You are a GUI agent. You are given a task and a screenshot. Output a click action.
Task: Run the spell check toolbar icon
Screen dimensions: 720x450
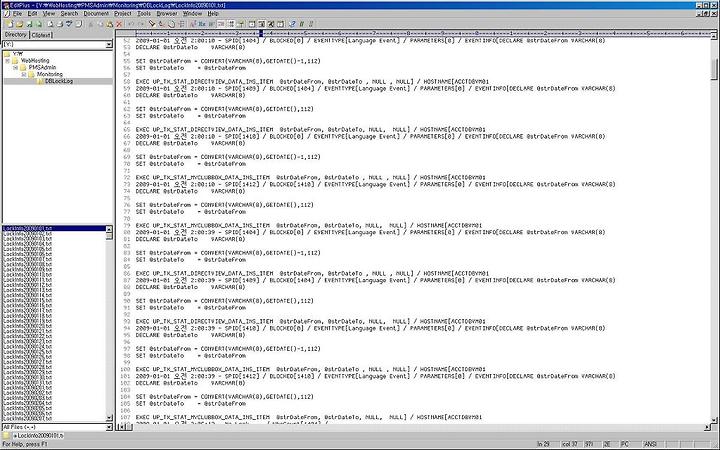69,24
